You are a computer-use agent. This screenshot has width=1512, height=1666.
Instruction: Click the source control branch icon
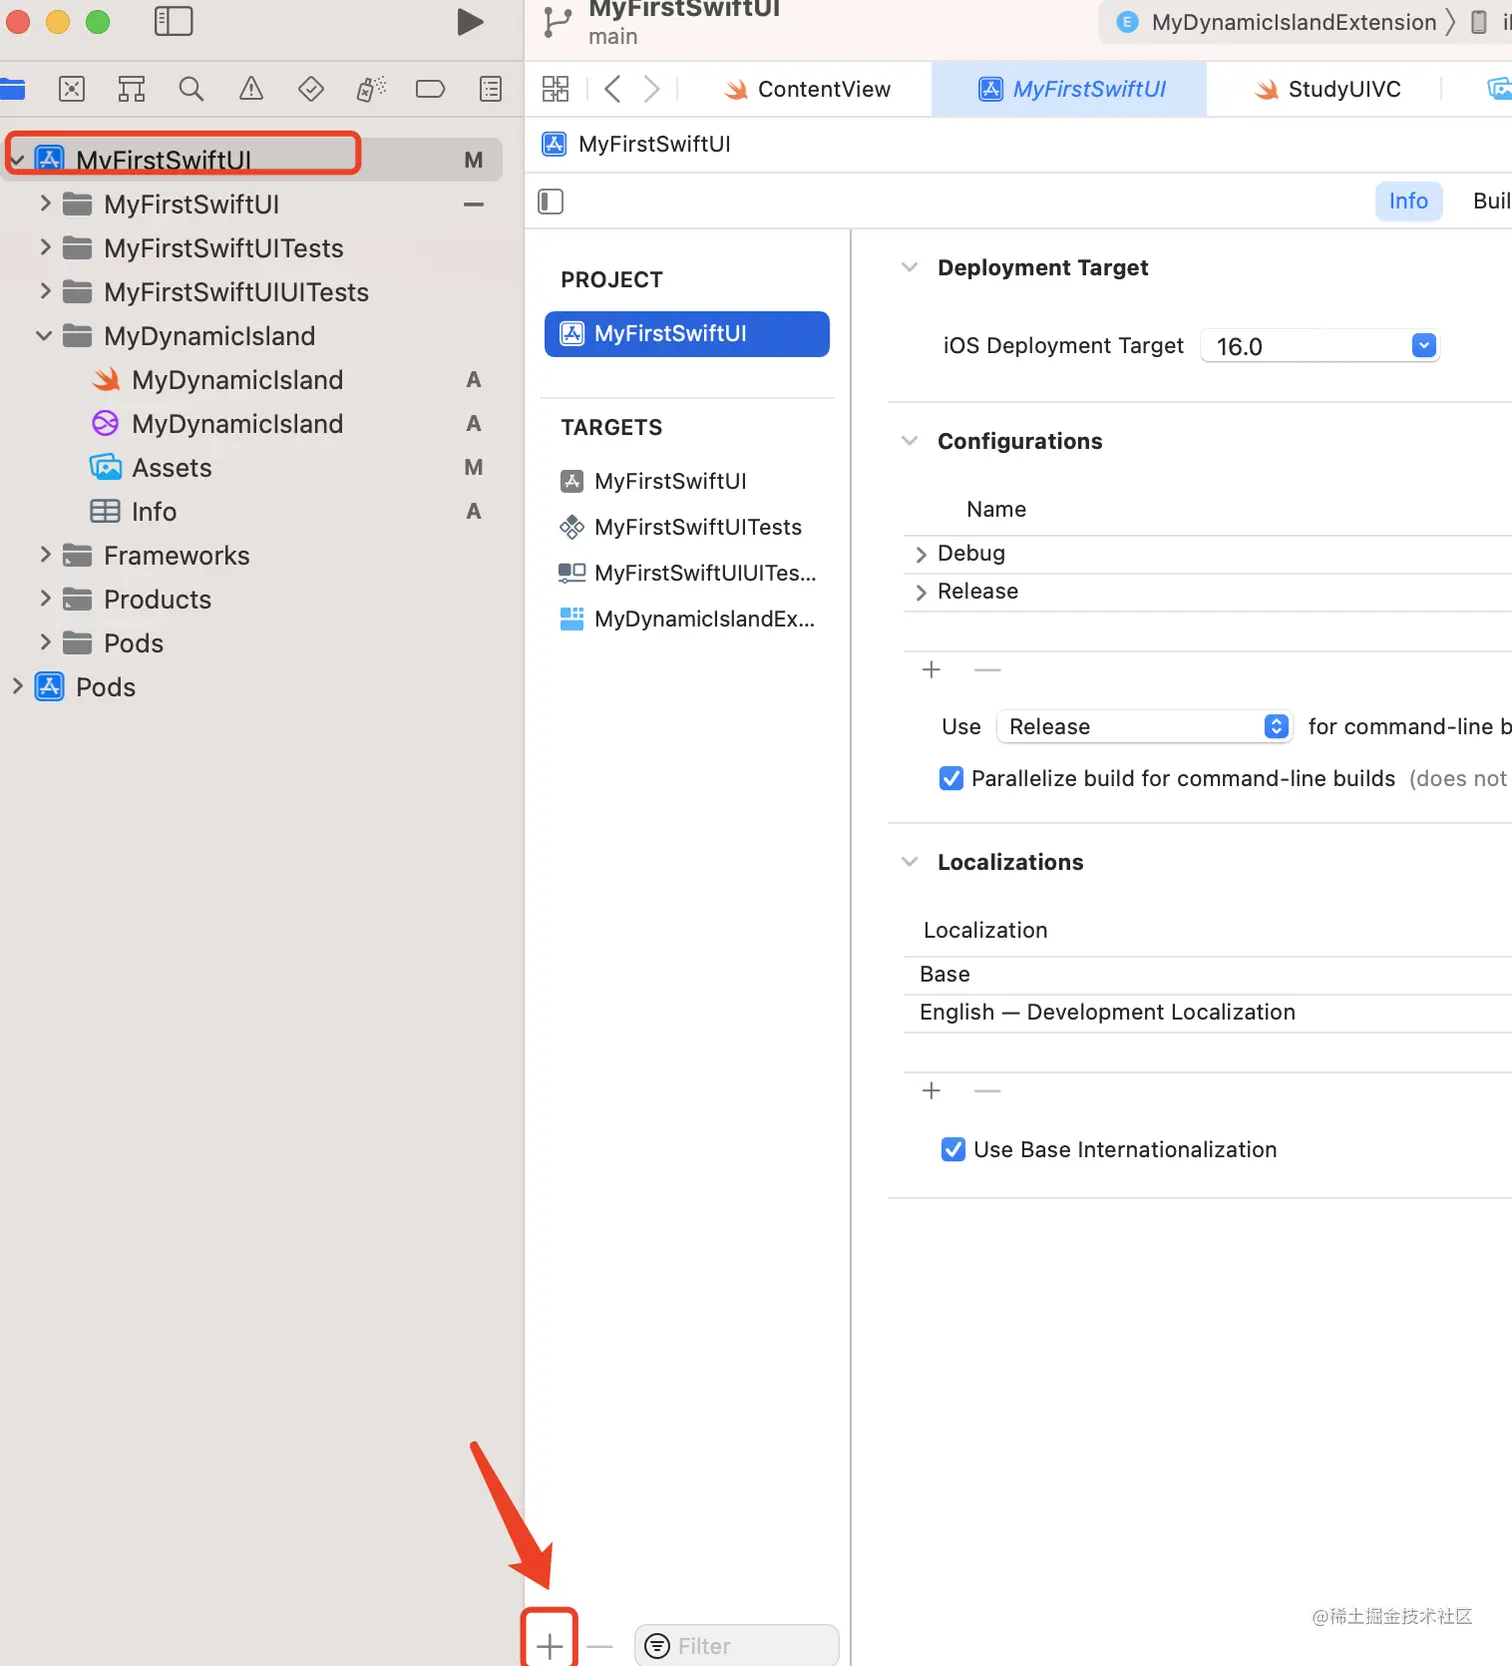tap(557, 22)
